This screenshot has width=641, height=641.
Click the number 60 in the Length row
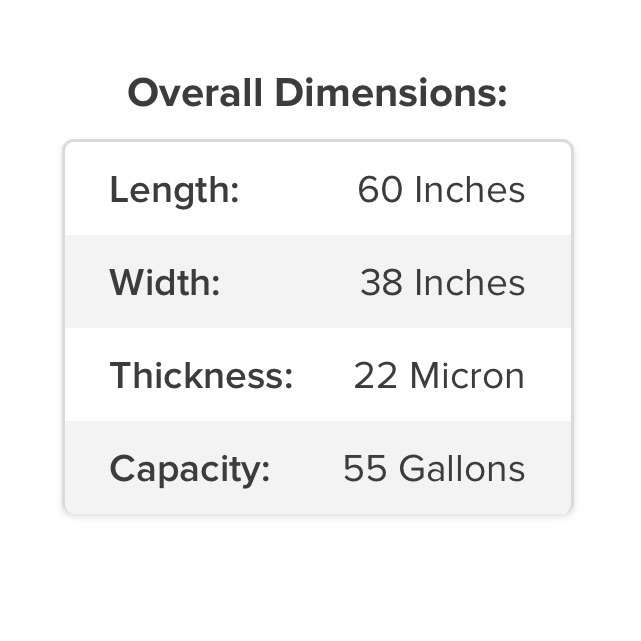(379, 190)
